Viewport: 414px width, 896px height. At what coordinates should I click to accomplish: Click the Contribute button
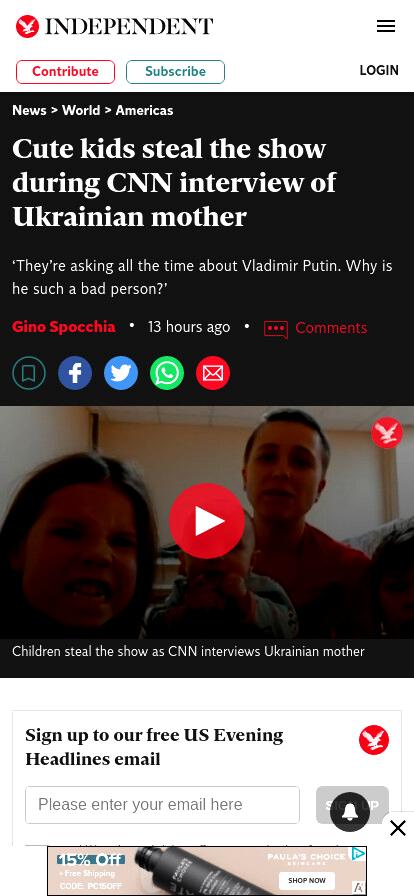point(65,72)
